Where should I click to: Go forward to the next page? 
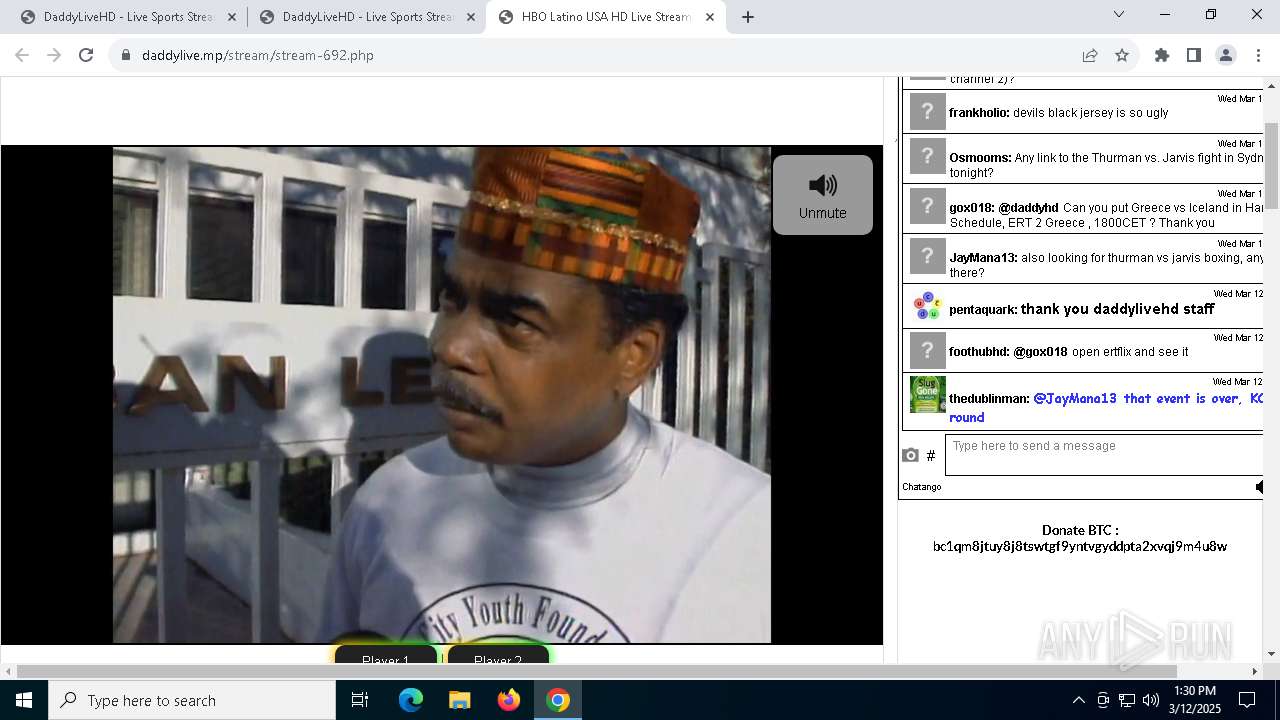click(54, 55)
